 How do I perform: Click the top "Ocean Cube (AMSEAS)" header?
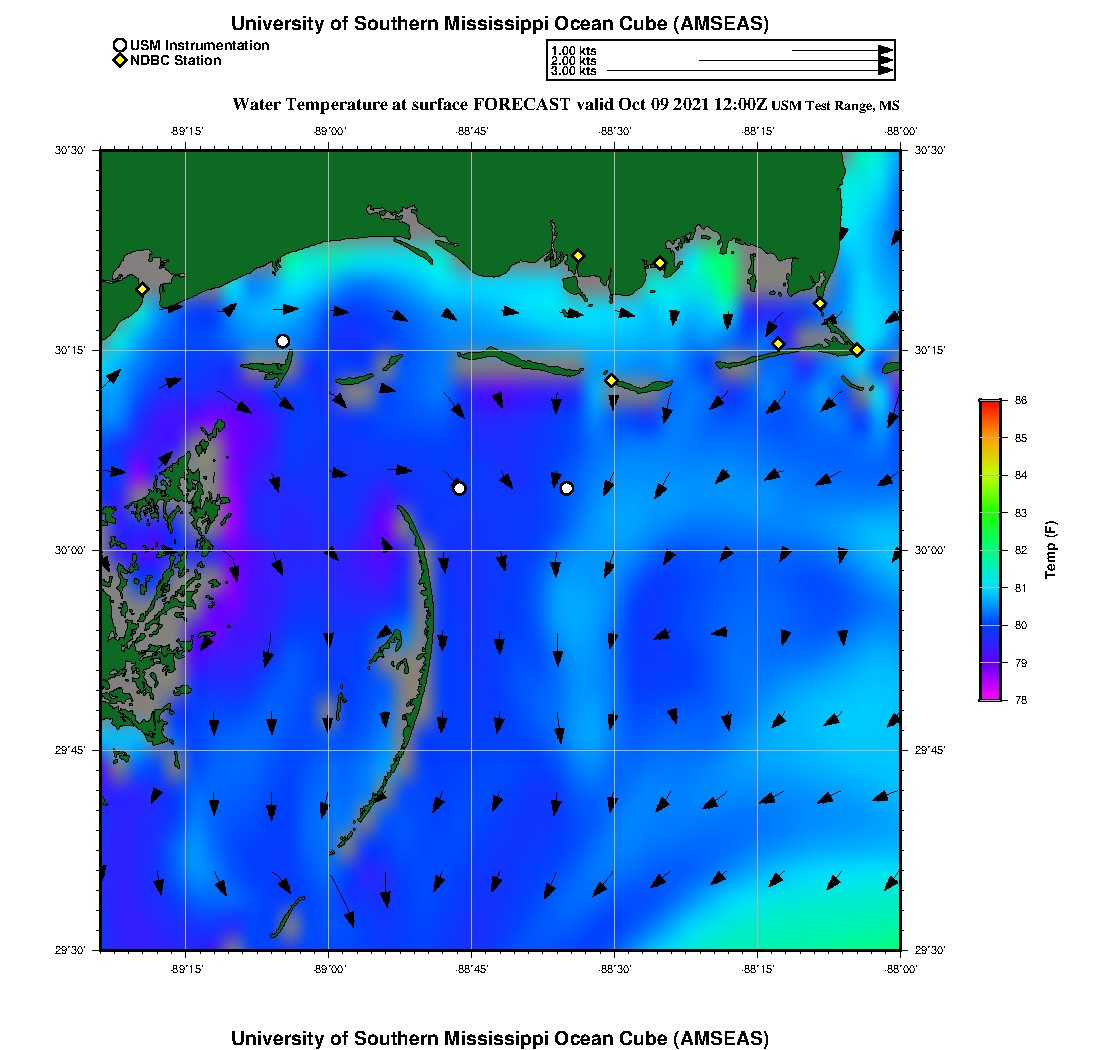tap(500, 24)
